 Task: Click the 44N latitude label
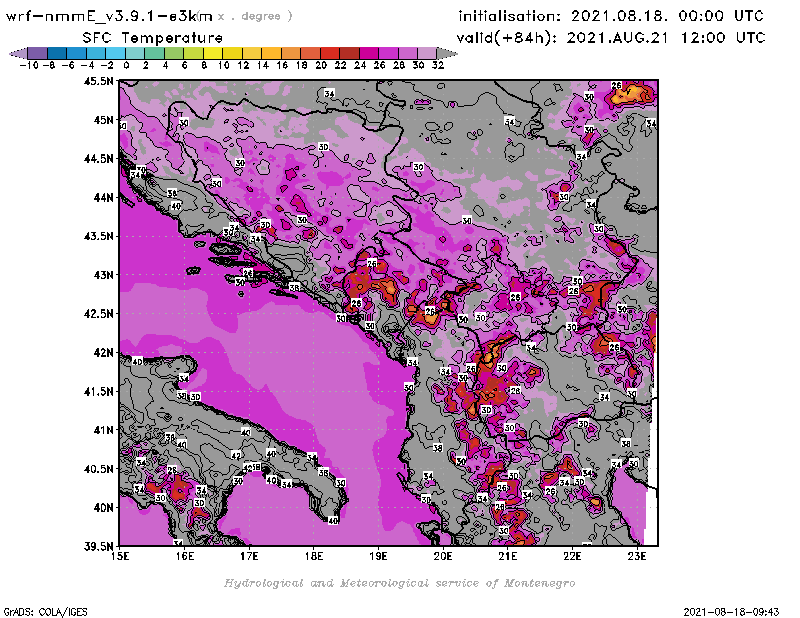pyautogui.click(x=103, y=197)
